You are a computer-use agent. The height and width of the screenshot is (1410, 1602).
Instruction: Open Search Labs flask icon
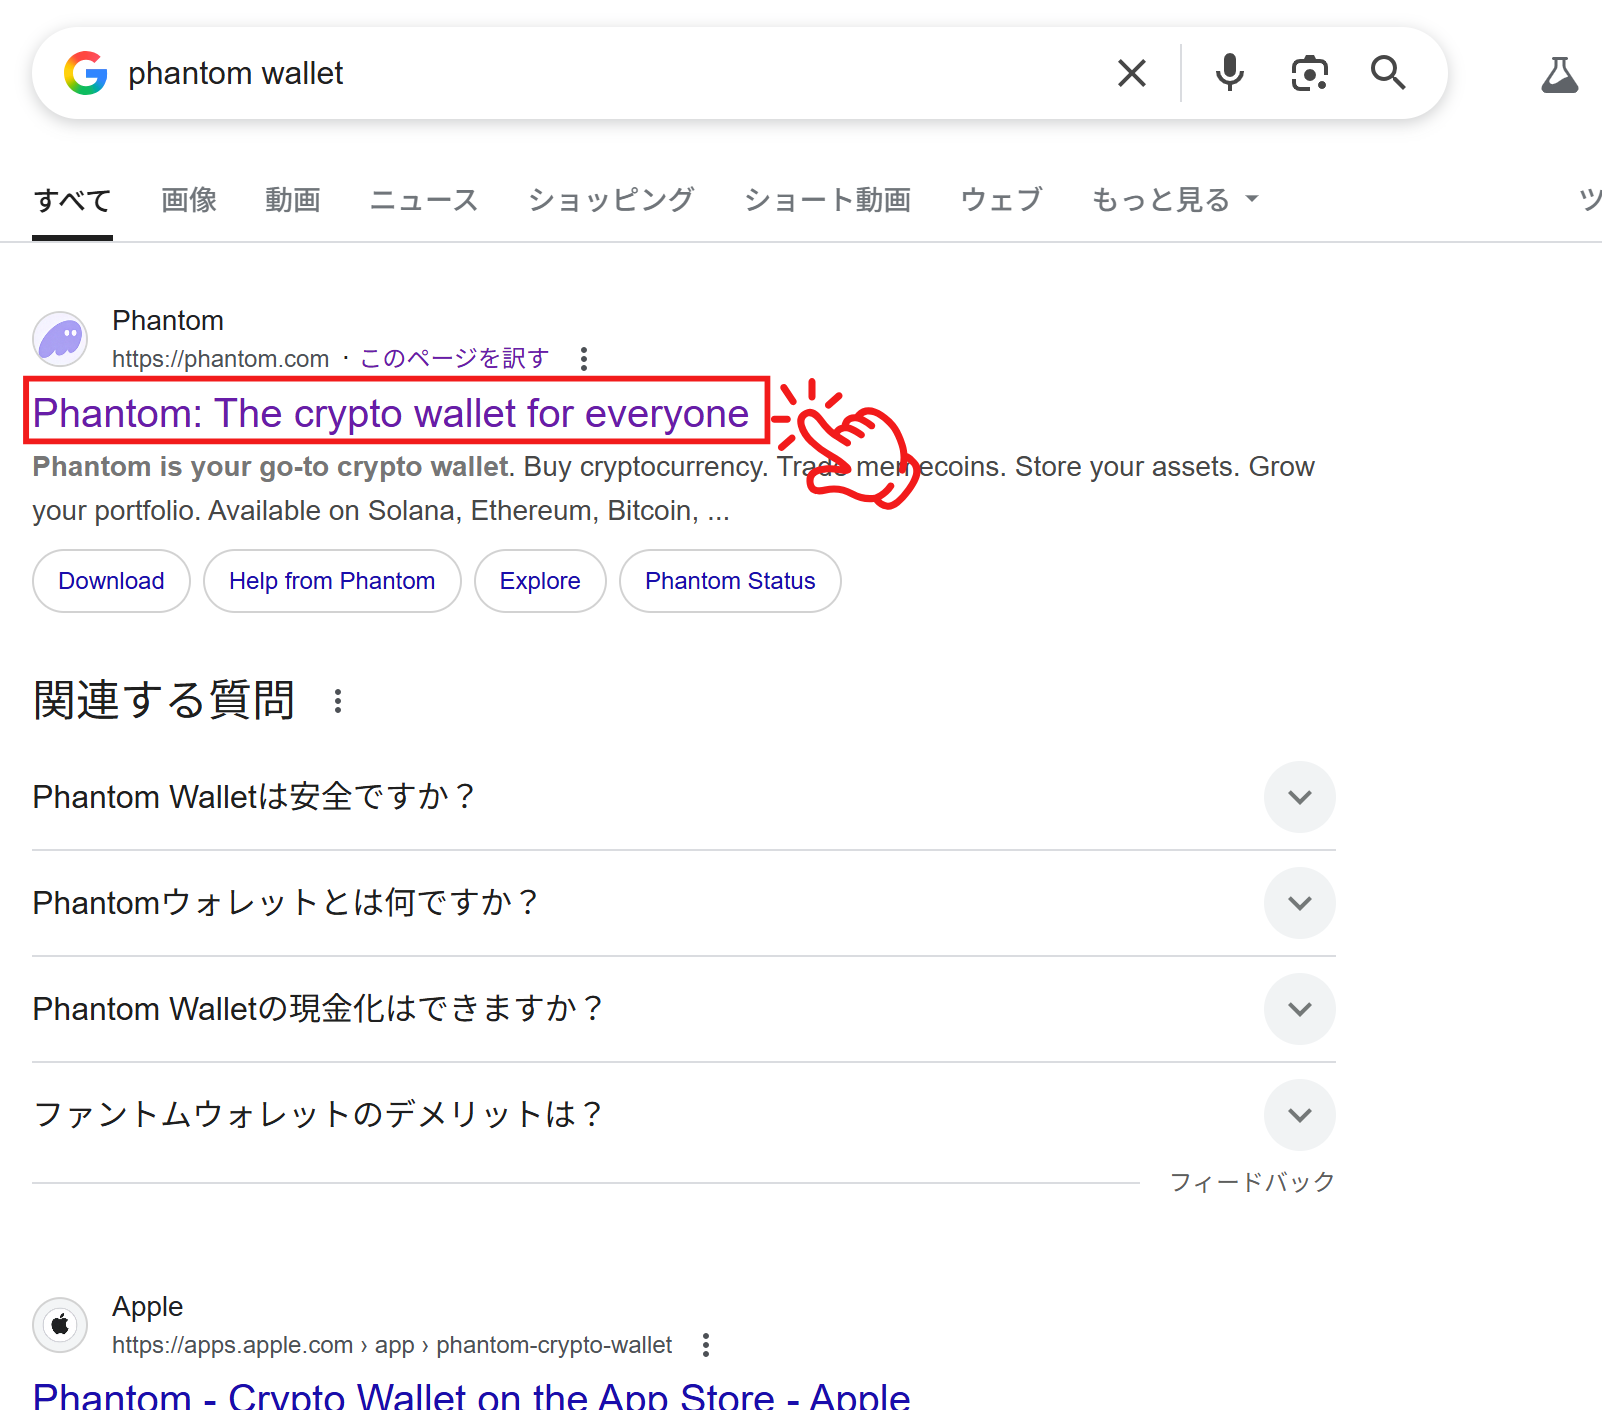pos(1559,75)
